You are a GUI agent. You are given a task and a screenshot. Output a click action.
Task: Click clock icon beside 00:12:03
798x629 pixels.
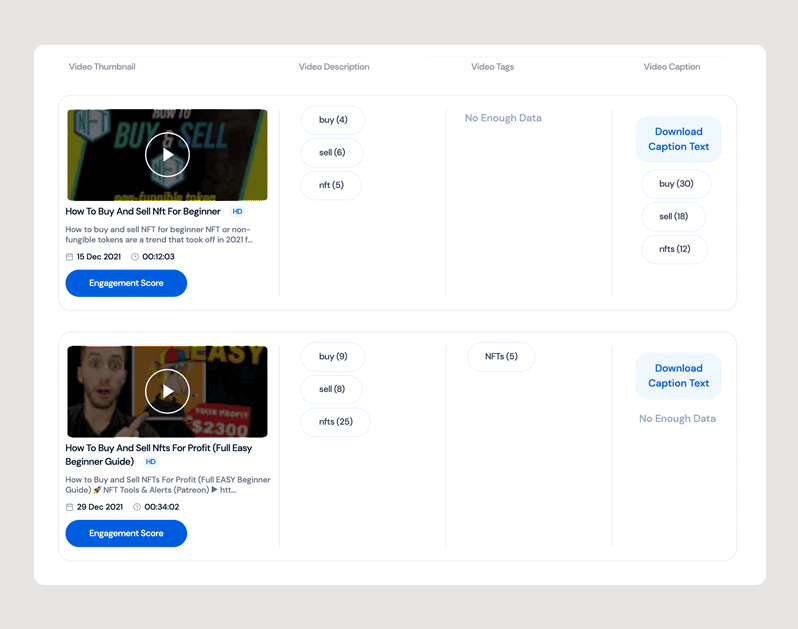point(135,257)
